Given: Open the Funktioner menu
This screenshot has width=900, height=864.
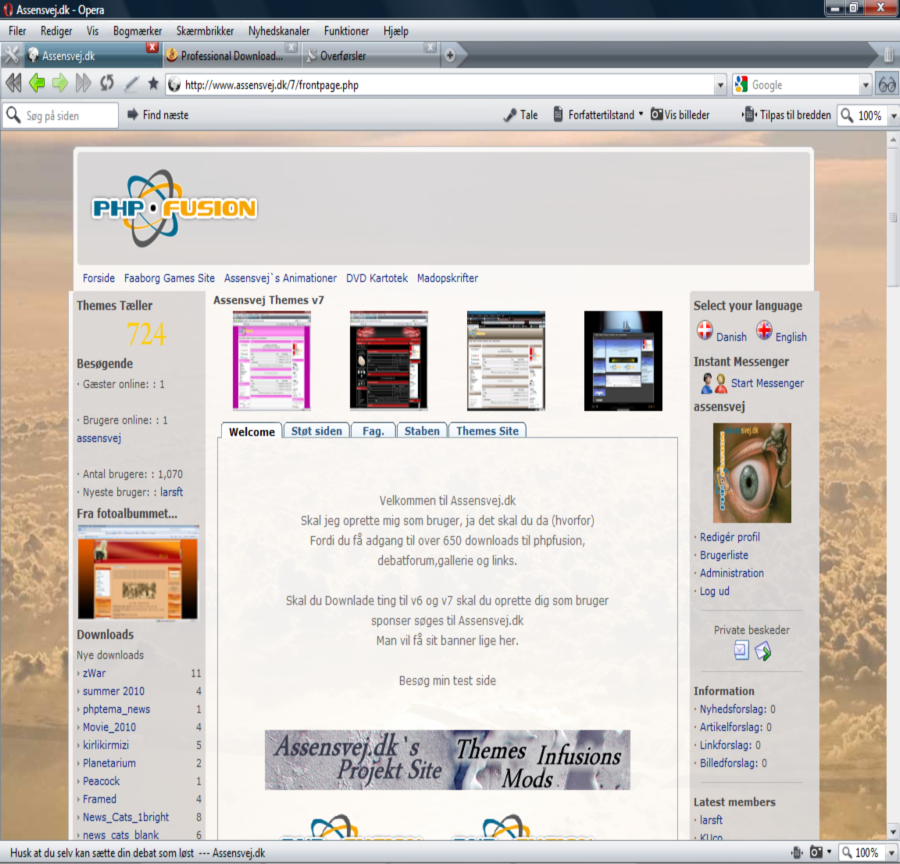Looking at the screenshot, I should pos(346,31).
